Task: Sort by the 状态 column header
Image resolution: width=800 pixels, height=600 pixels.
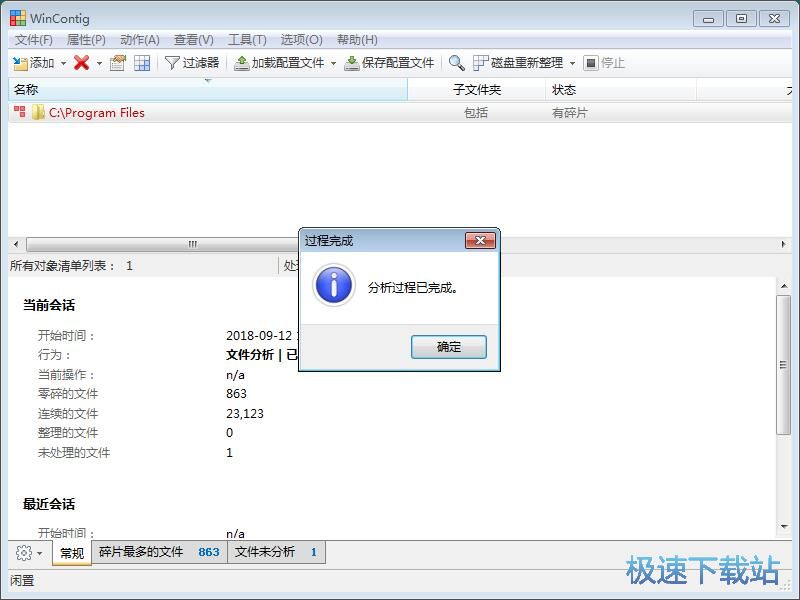Action: point(621,90)
